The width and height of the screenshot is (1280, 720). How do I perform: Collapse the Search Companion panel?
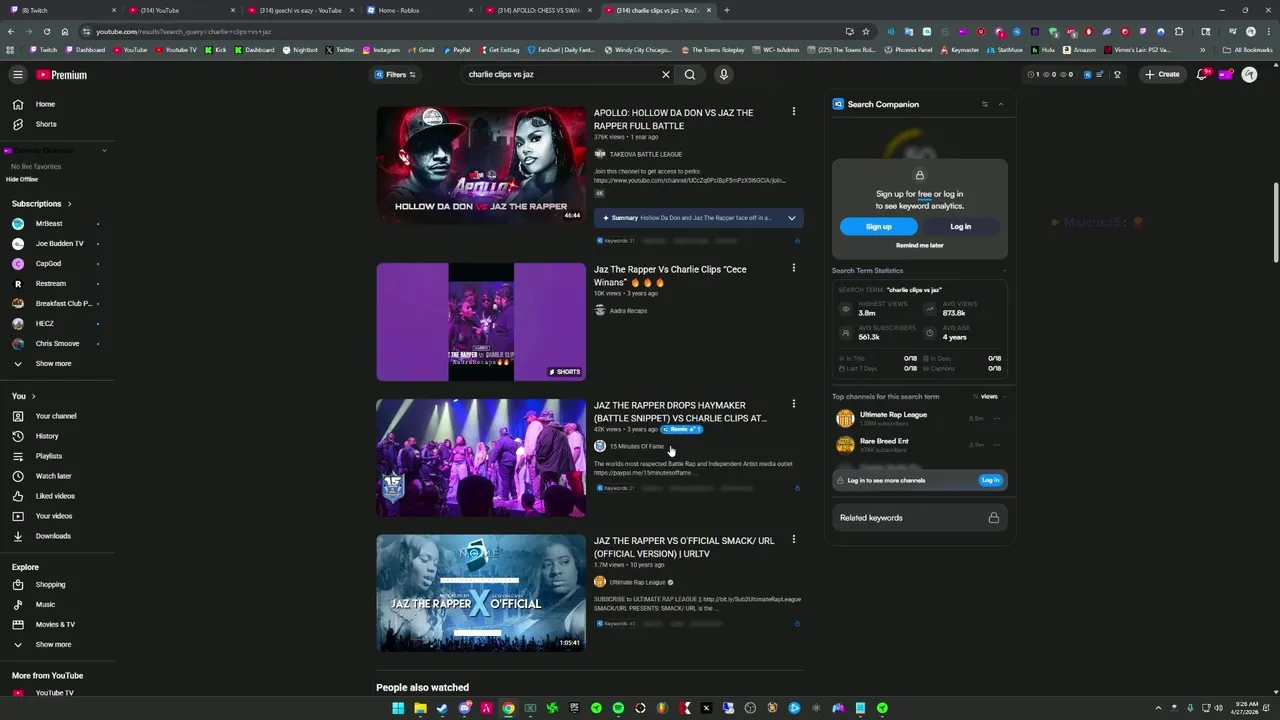click(x=1001, y=104)
